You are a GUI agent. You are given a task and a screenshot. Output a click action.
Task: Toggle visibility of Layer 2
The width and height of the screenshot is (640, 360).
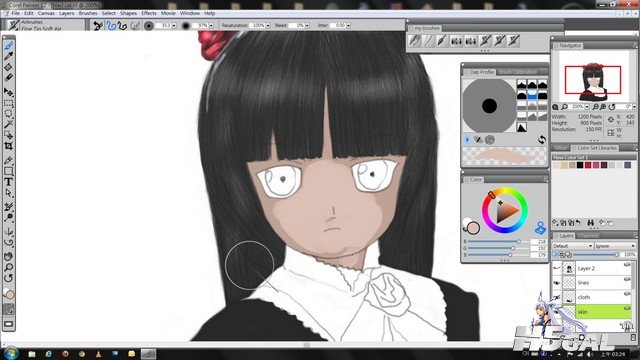556,268
